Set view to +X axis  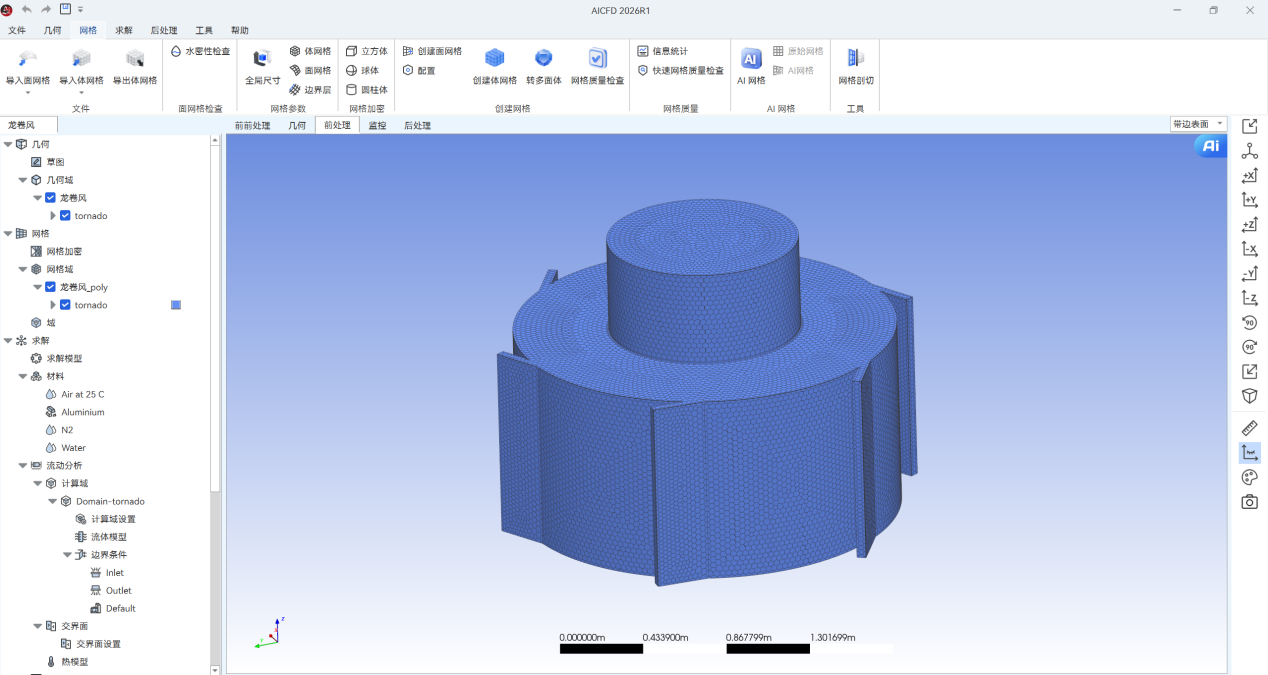click(1249, 176)
